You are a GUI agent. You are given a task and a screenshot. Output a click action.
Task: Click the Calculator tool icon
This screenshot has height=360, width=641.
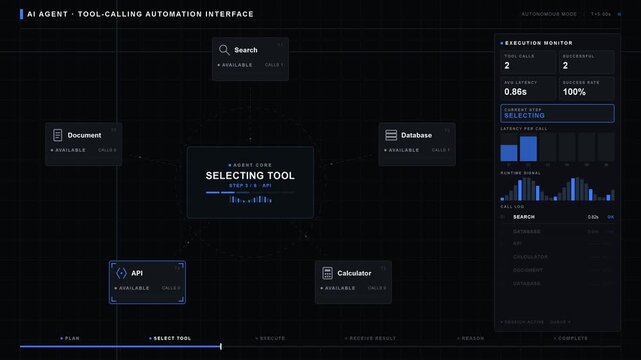tap(327, 273)
